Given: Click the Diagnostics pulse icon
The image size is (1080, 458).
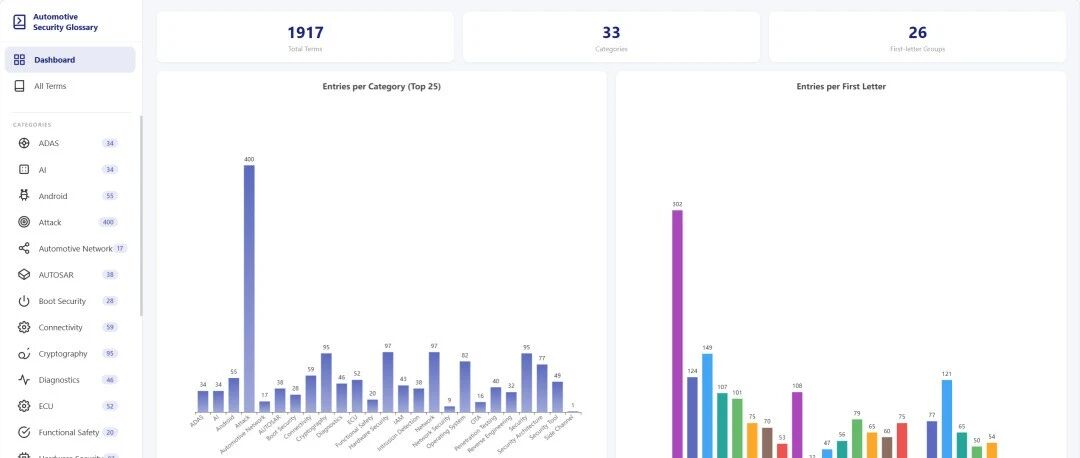Looking at the screenshot, I should (24, 379).
